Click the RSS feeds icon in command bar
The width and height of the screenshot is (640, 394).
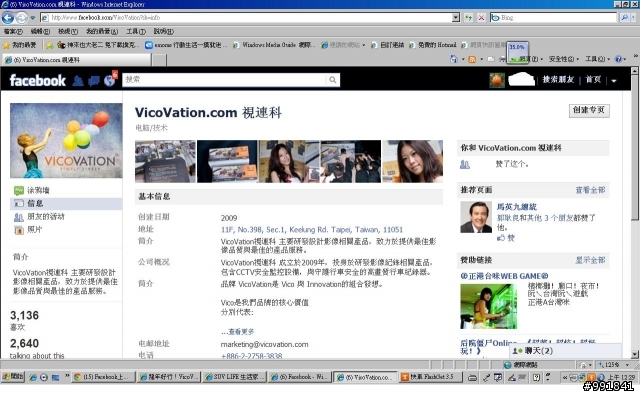point(472,59)
